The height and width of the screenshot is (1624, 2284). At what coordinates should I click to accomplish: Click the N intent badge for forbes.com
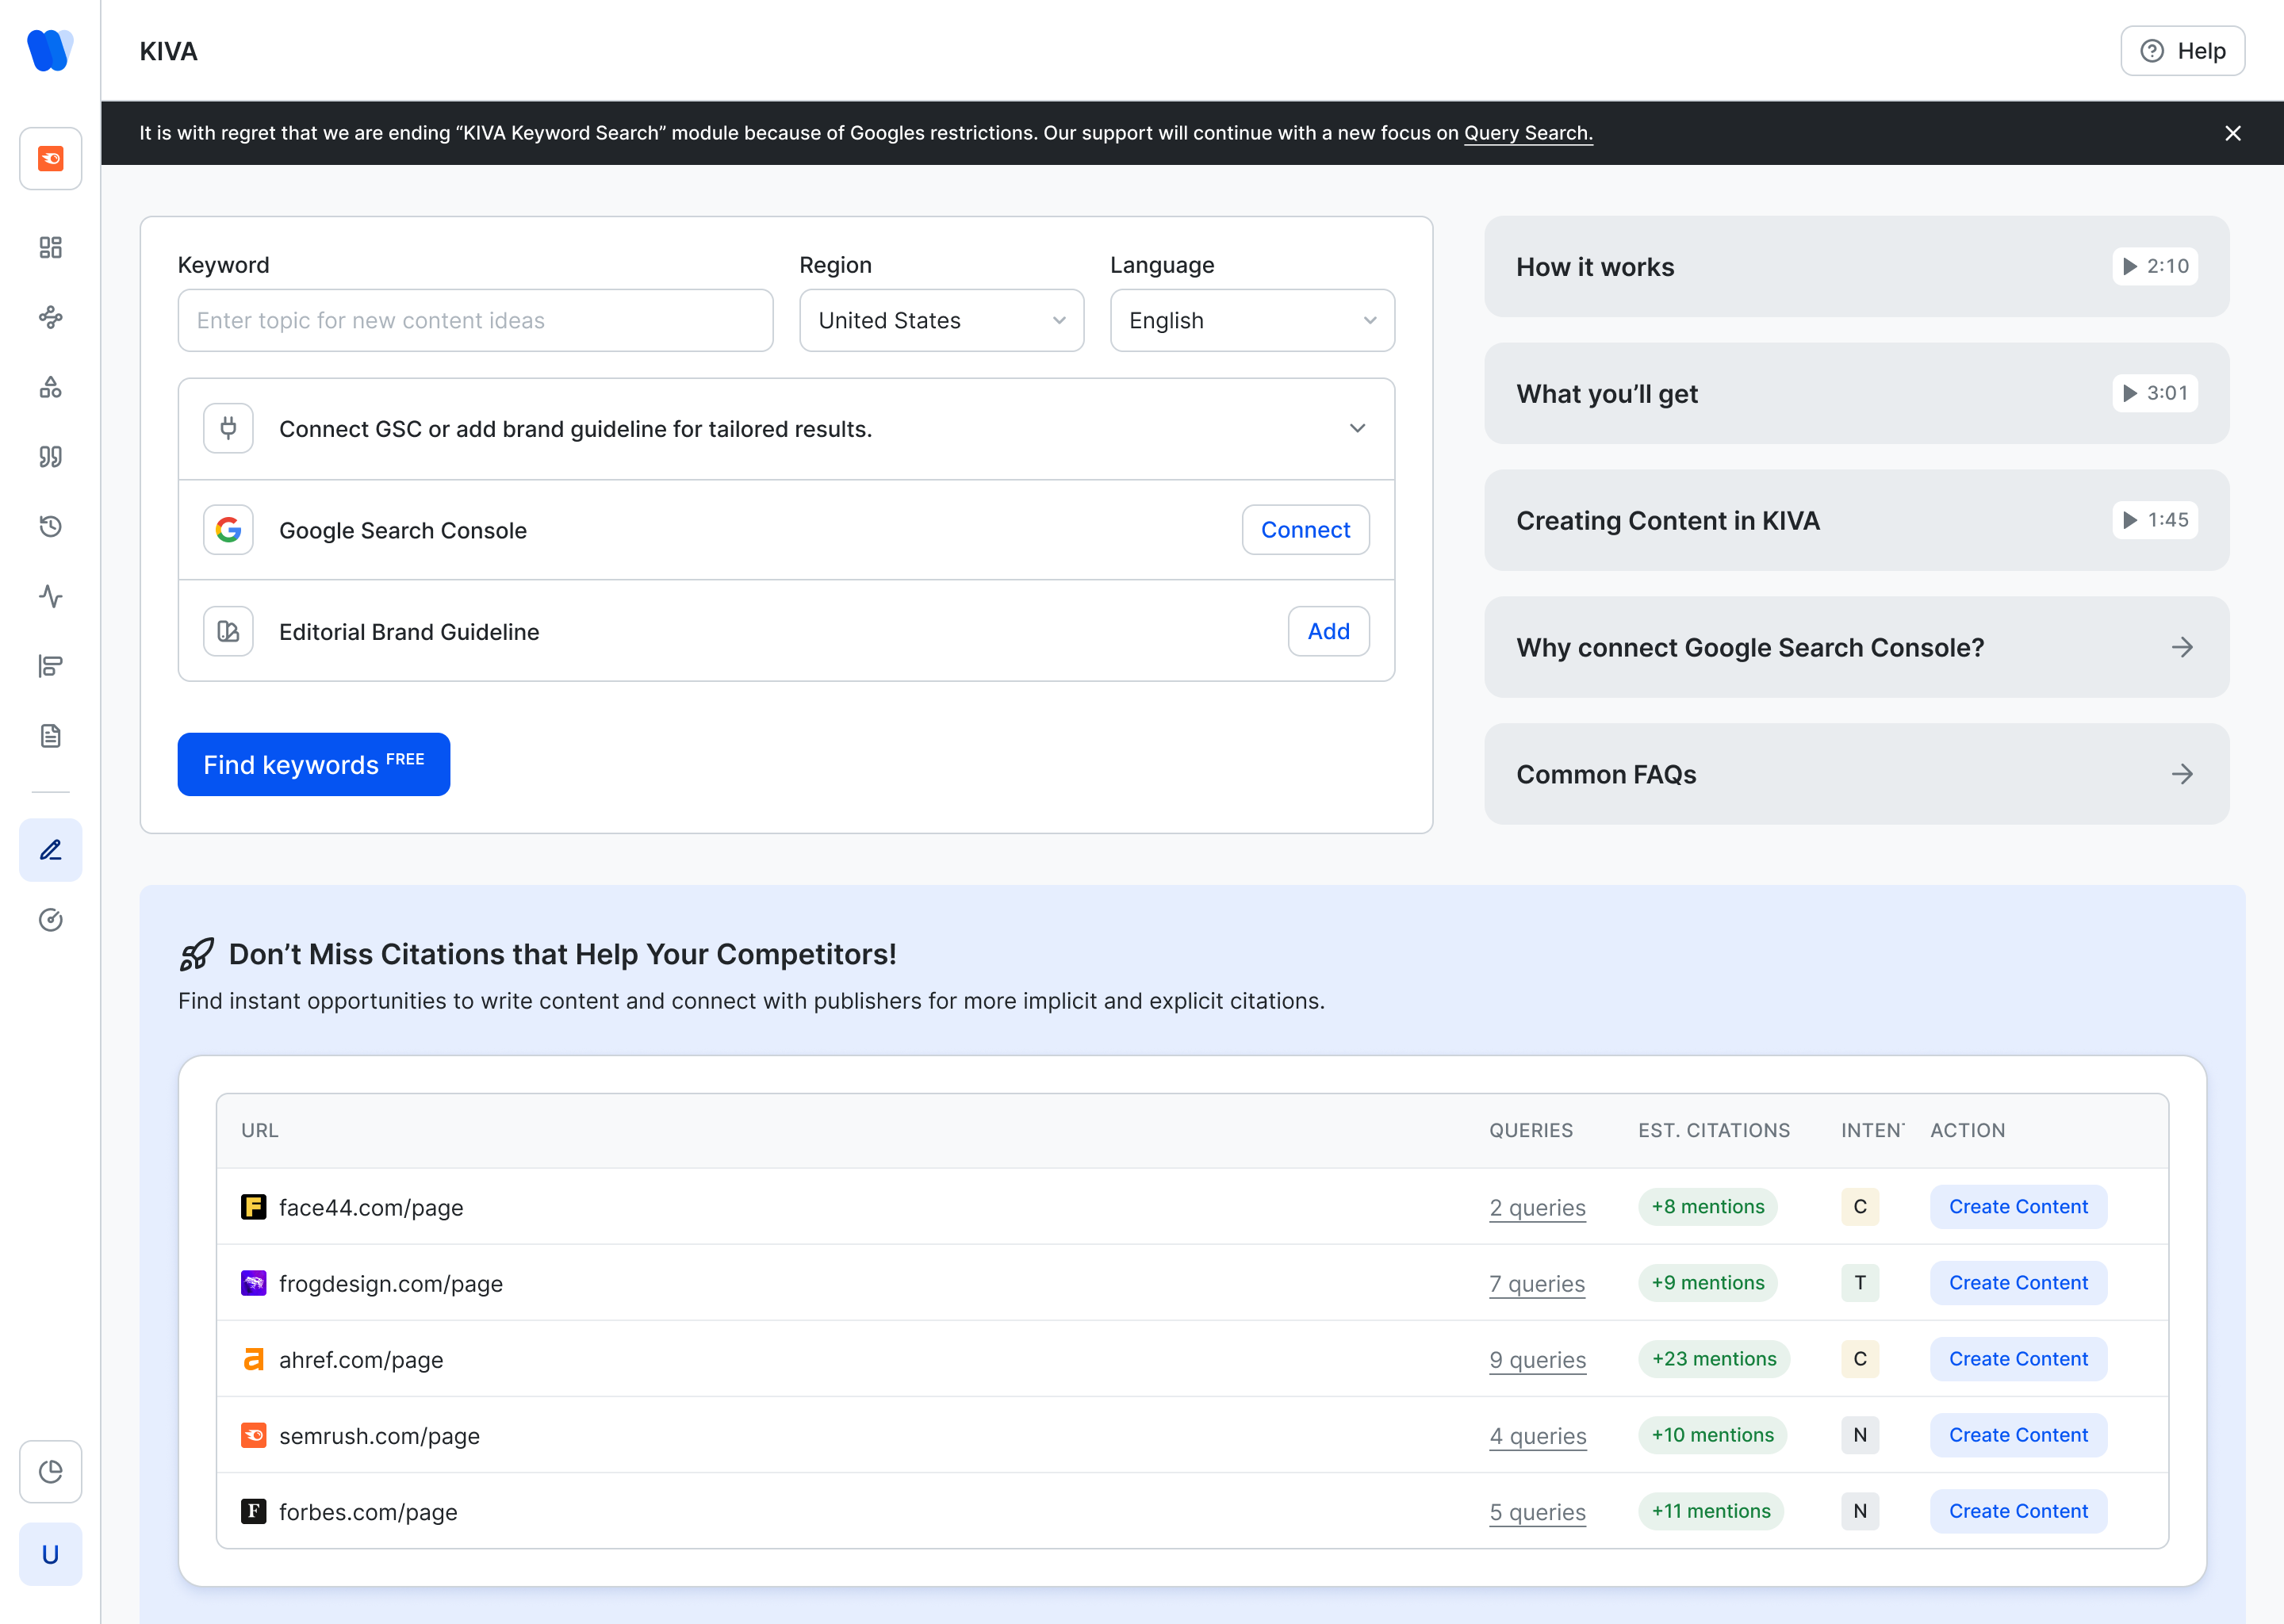[x=1860, y=1511]
